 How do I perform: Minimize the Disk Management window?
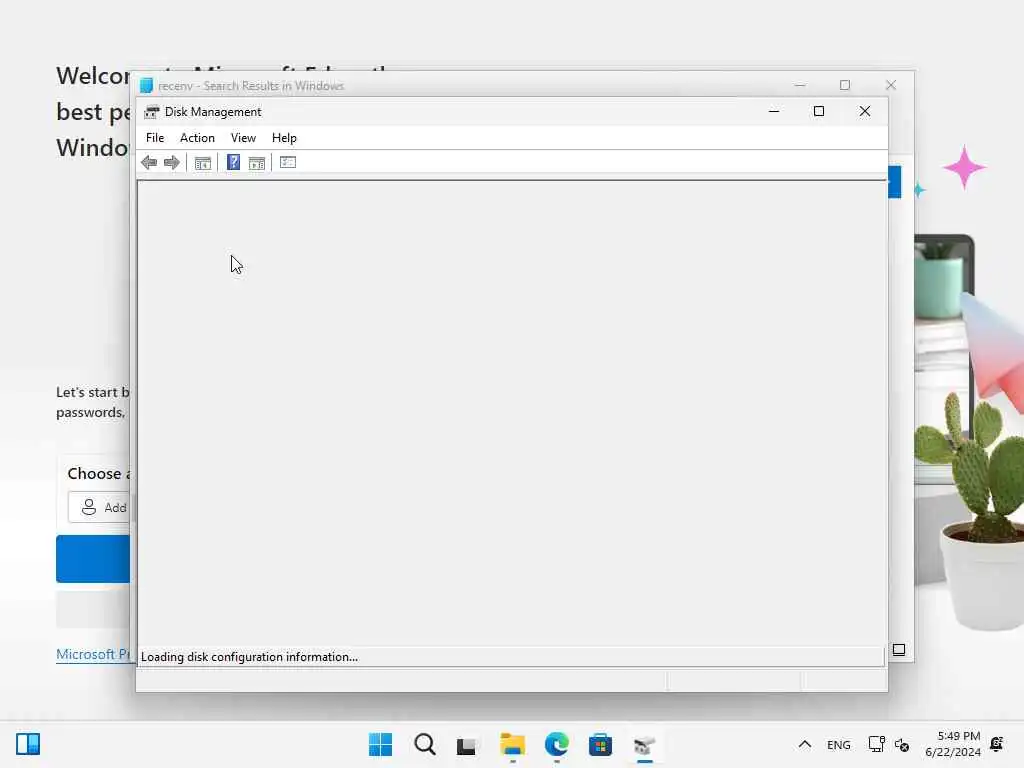point(774,112)
